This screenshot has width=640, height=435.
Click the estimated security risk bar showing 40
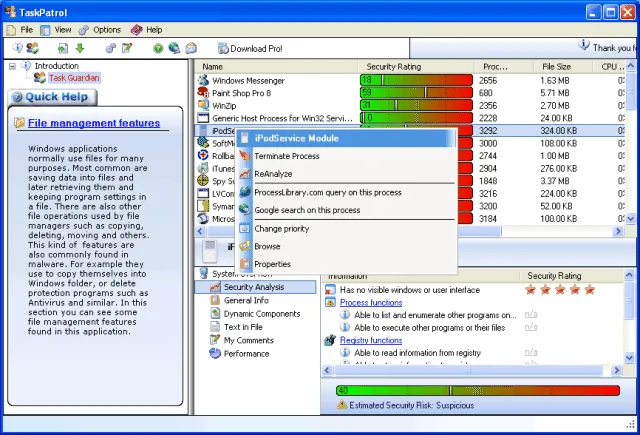[478, 391]
